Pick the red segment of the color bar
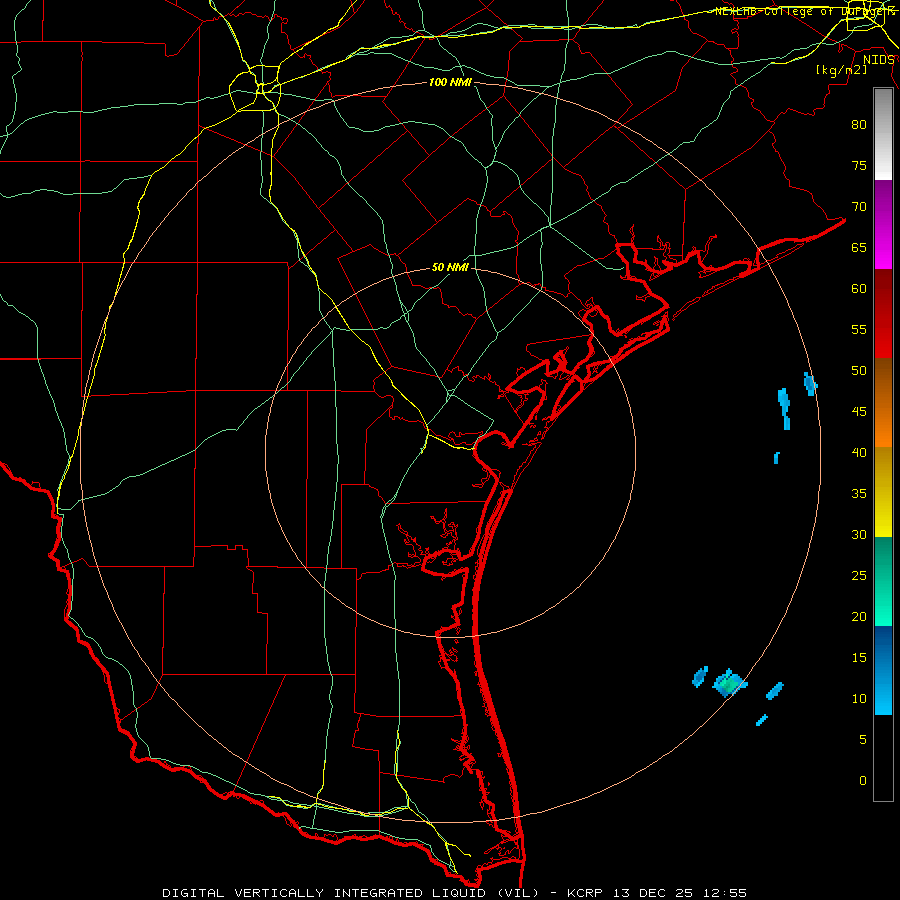The height and width of the screenshot is (900, 900). 883,314
